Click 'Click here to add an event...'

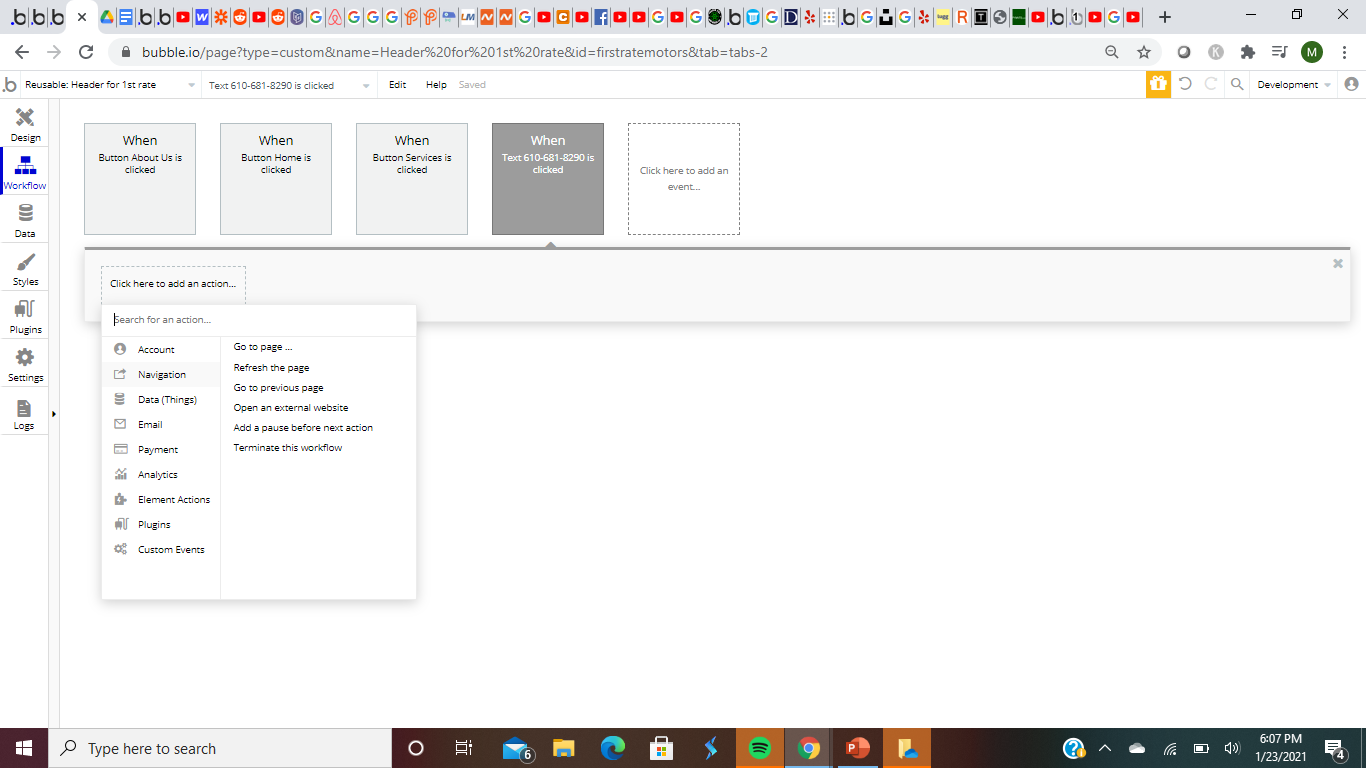(684, 179)
